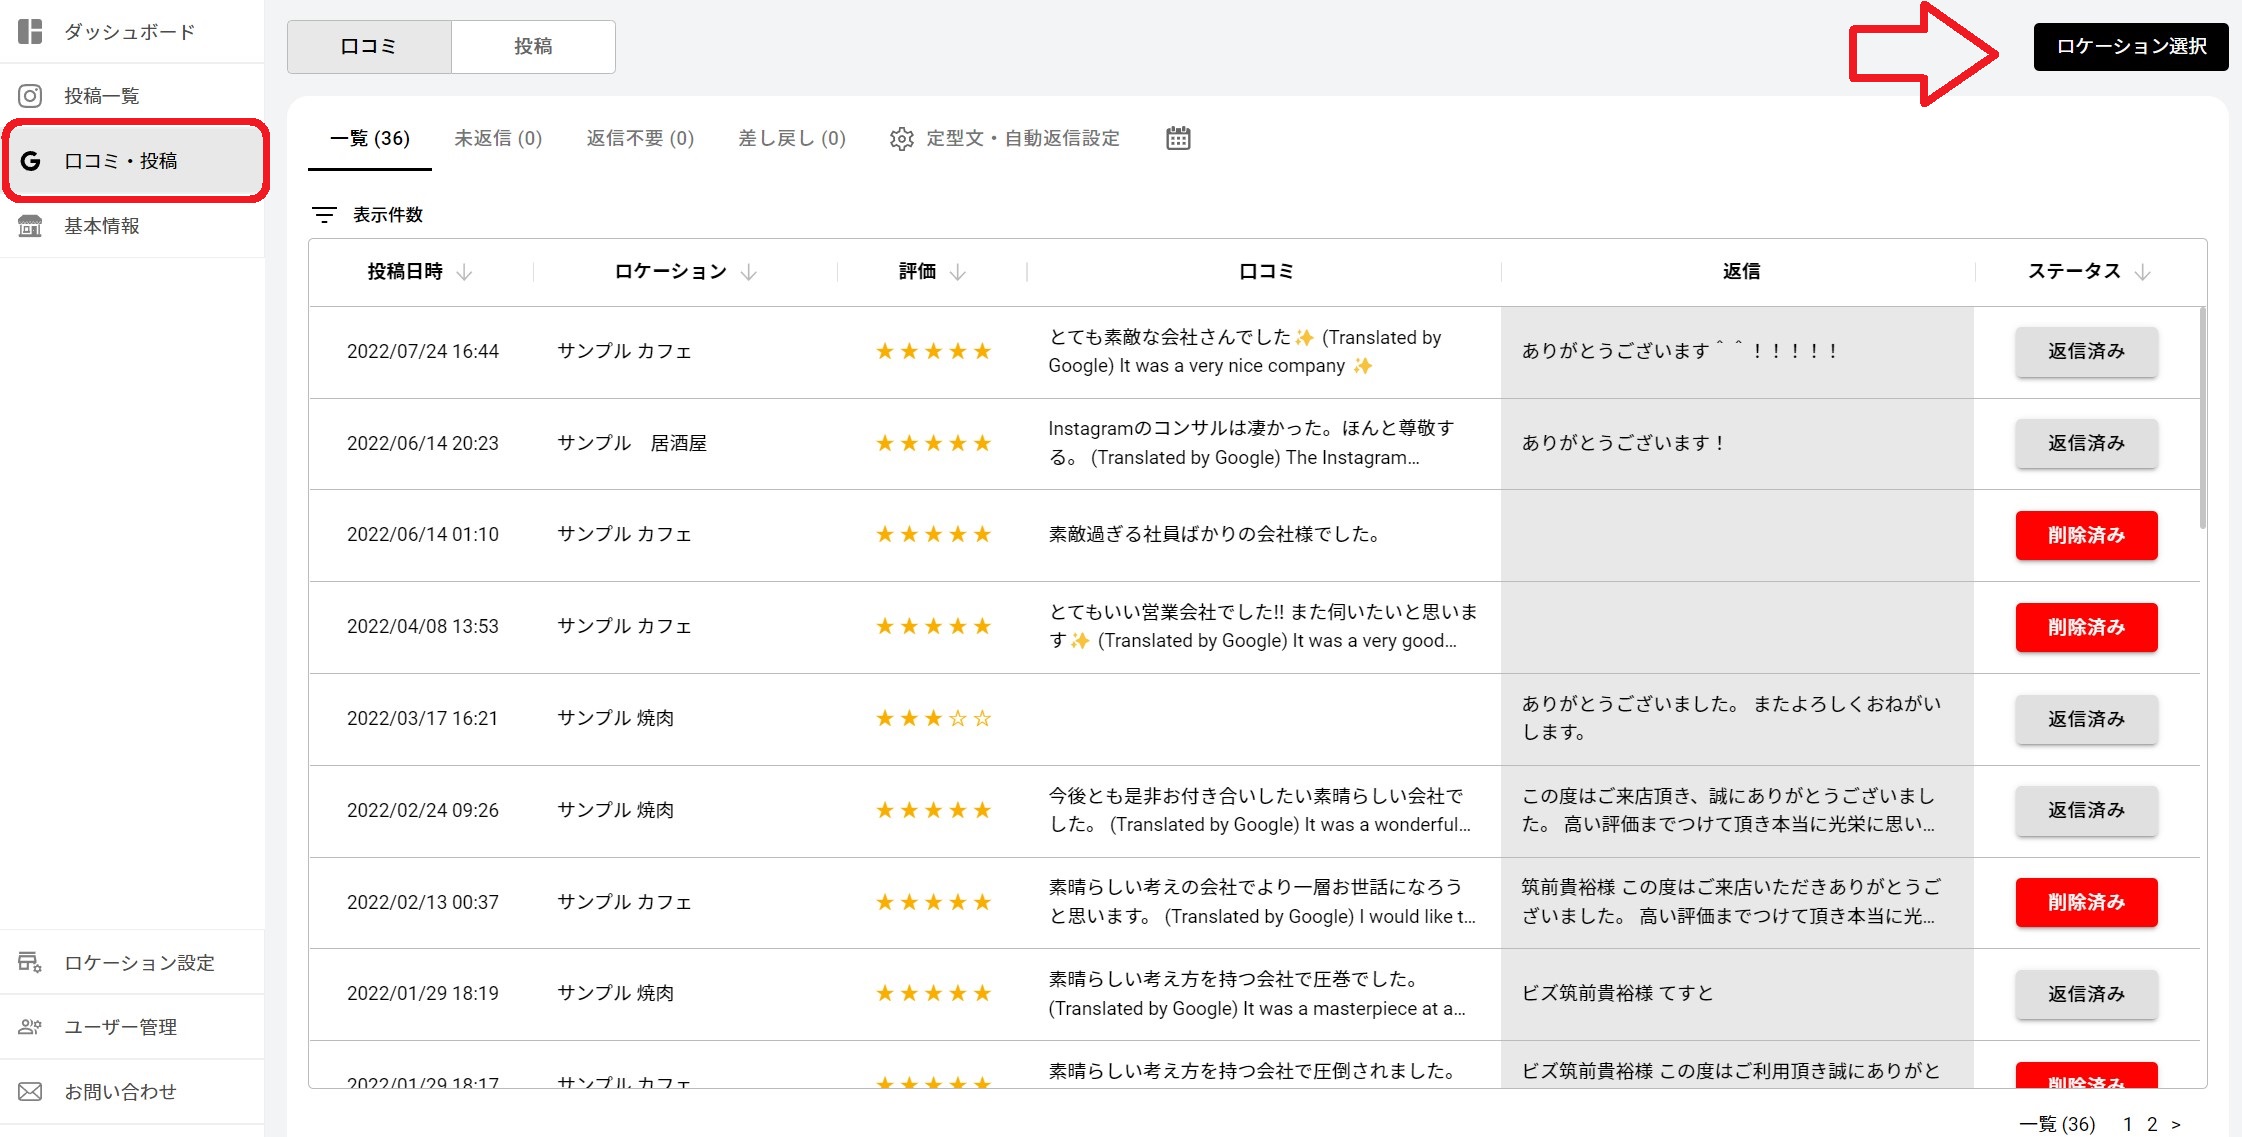This screenshot has height=1137, width=2242.
Task: Click the gear icon for 定型文・自動返信設定
Action: 901,139
